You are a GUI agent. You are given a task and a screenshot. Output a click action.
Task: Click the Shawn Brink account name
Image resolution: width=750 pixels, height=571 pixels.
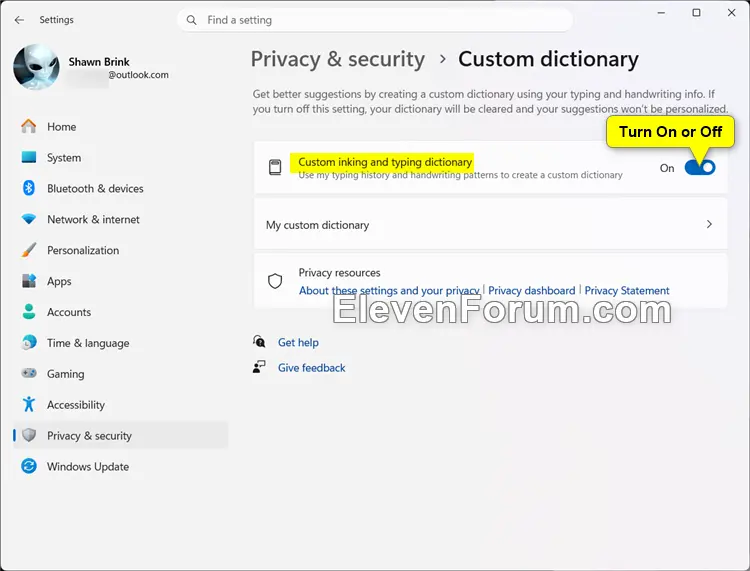point(99,62)
